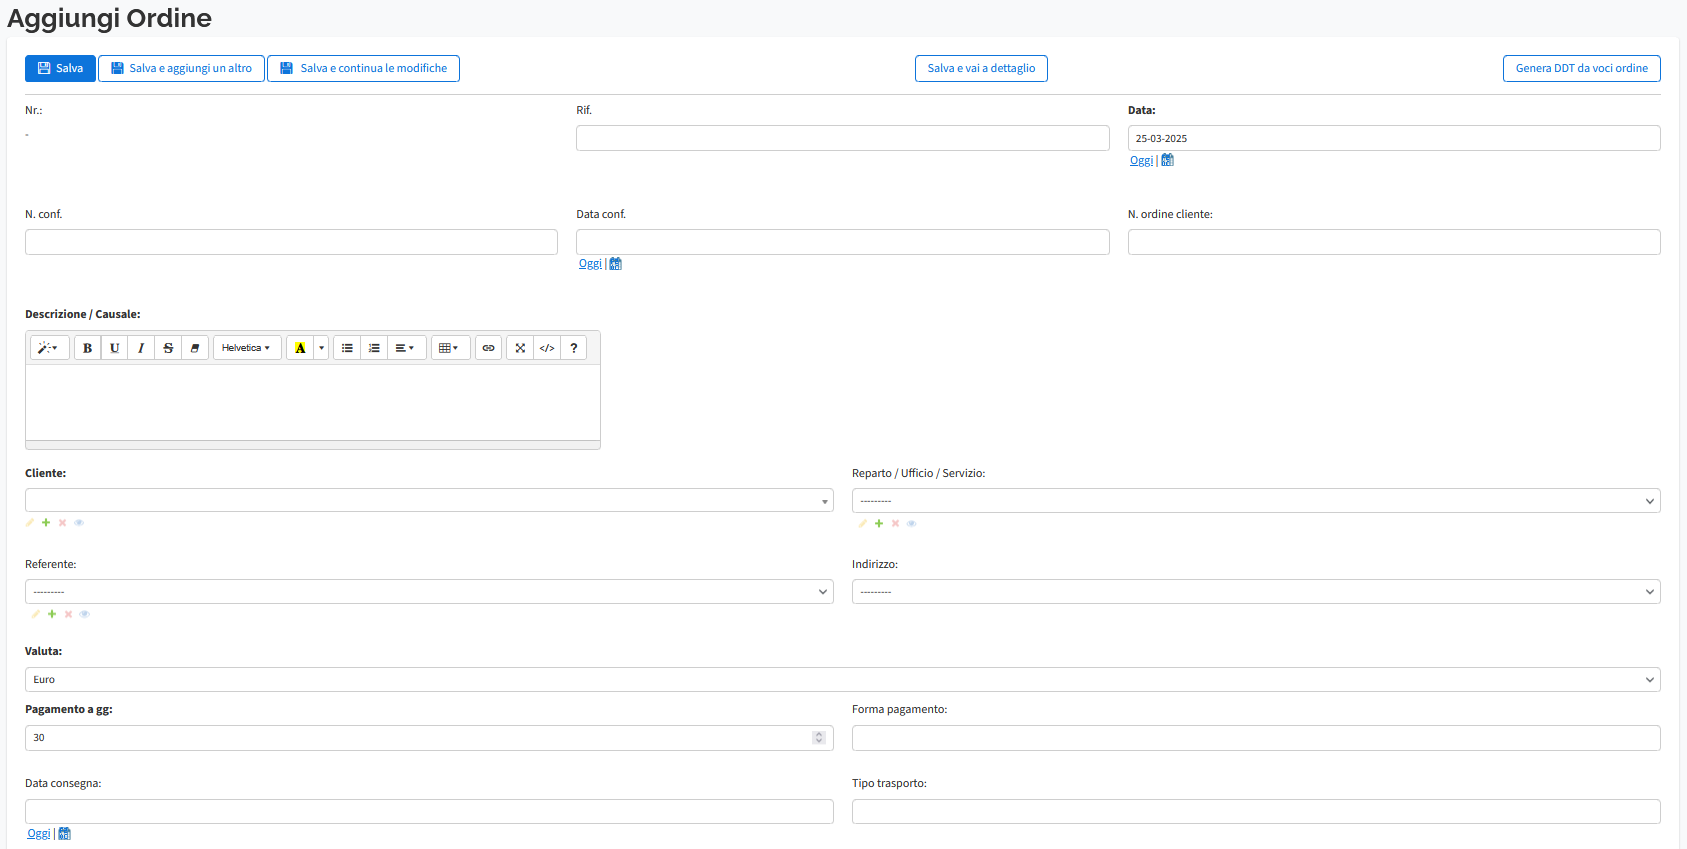Click the edit pencil under Cliente
Viewport: 1687px width, 849px height.
(x=30, y=523)
